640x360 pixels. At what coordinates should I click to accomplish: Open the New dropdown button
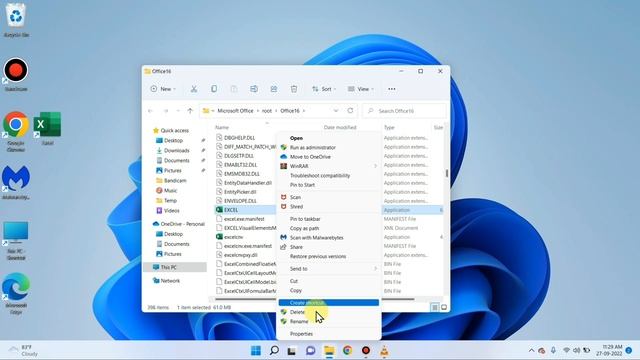click(163, 89)
